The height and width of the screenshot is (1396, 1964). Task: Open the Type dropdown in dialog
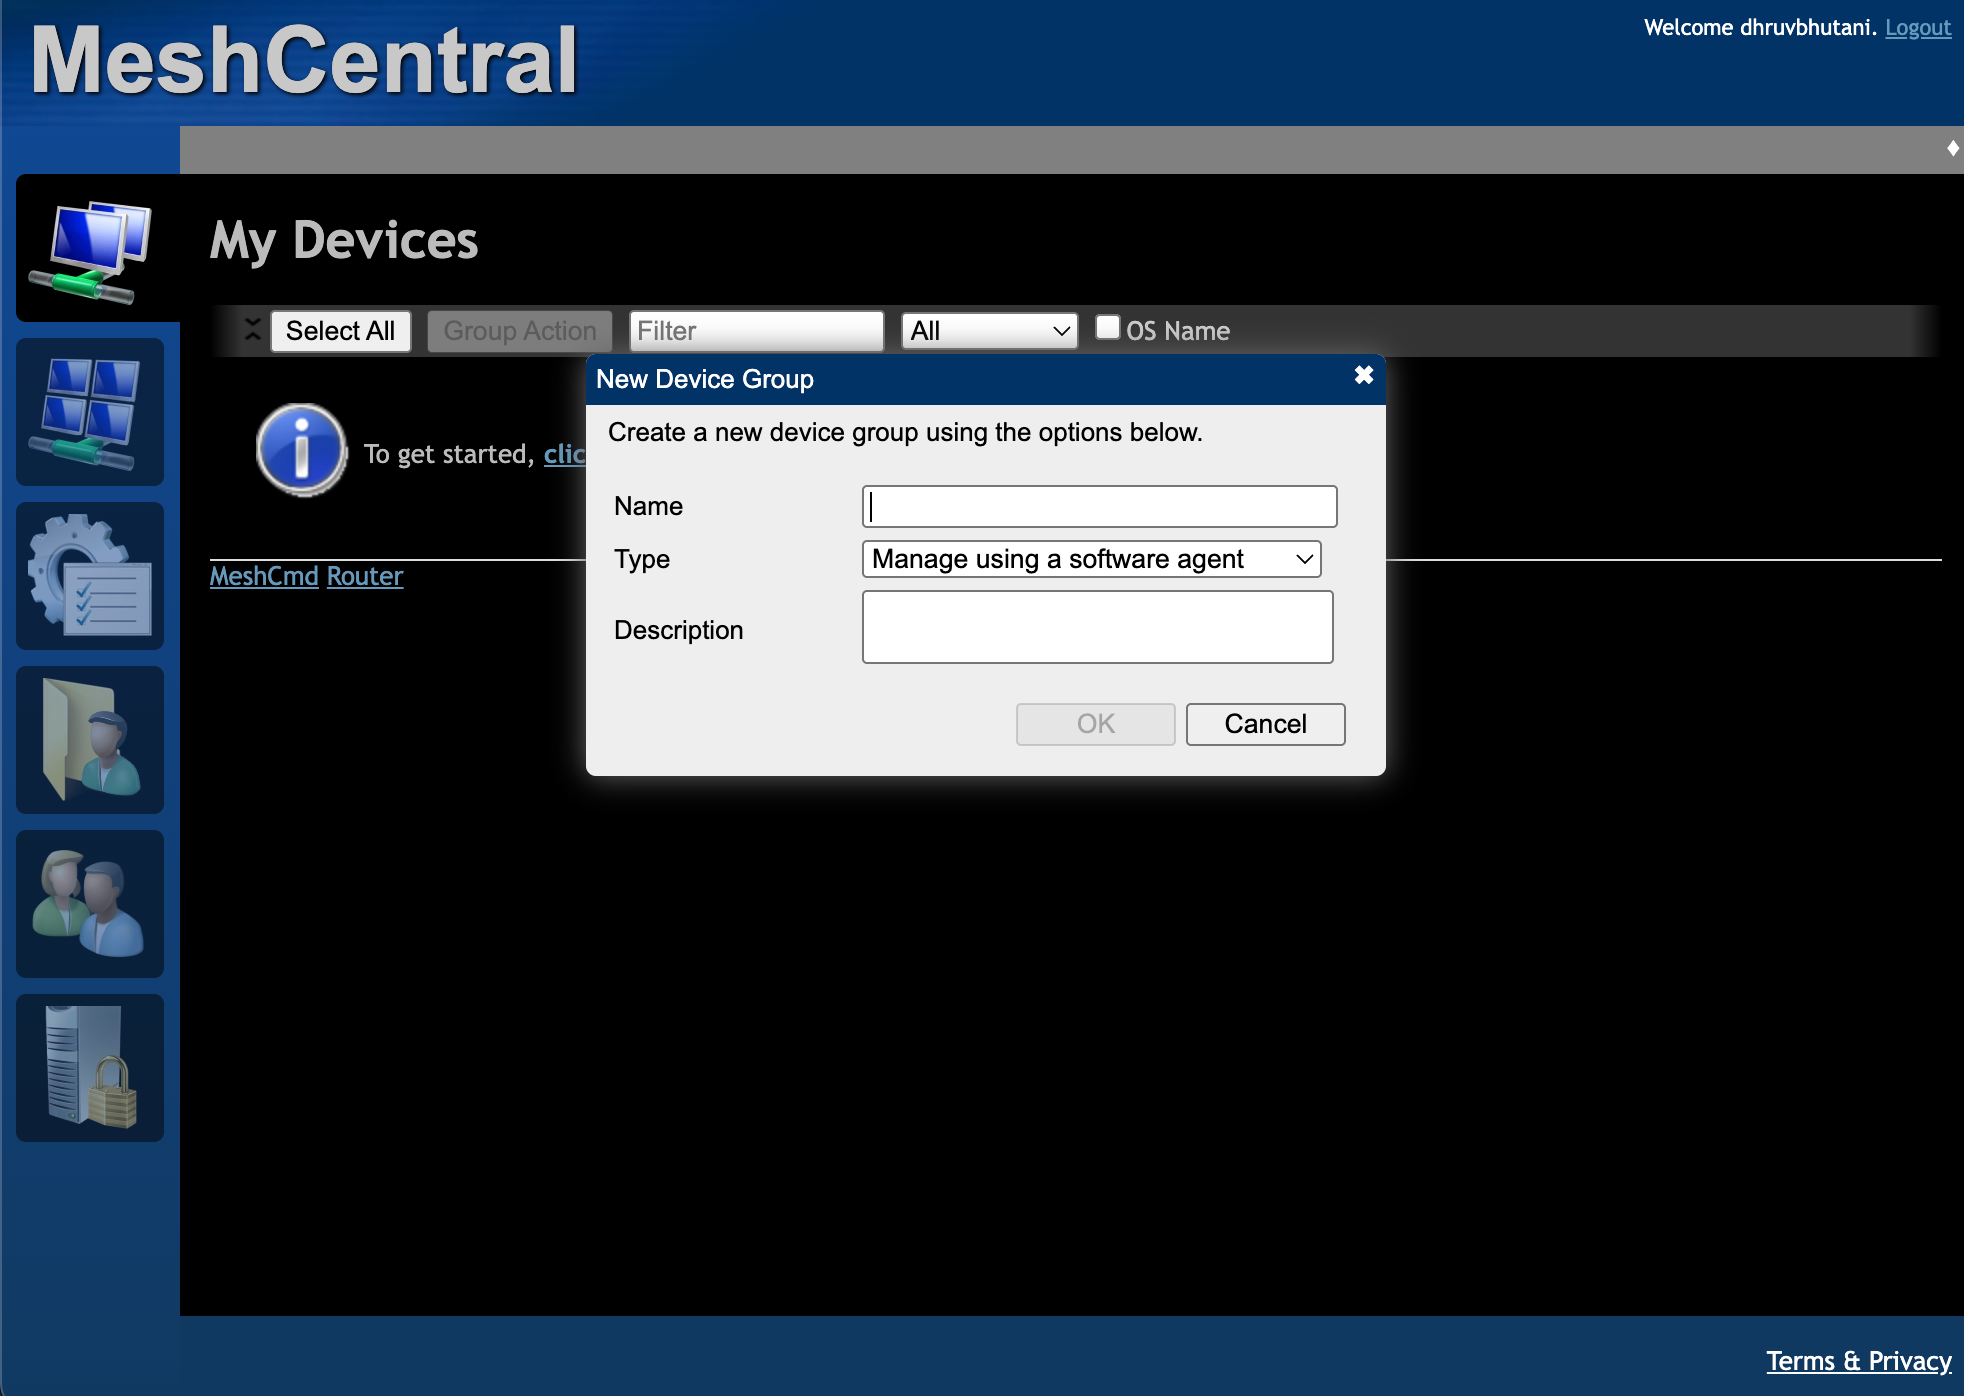(1092, 559)
